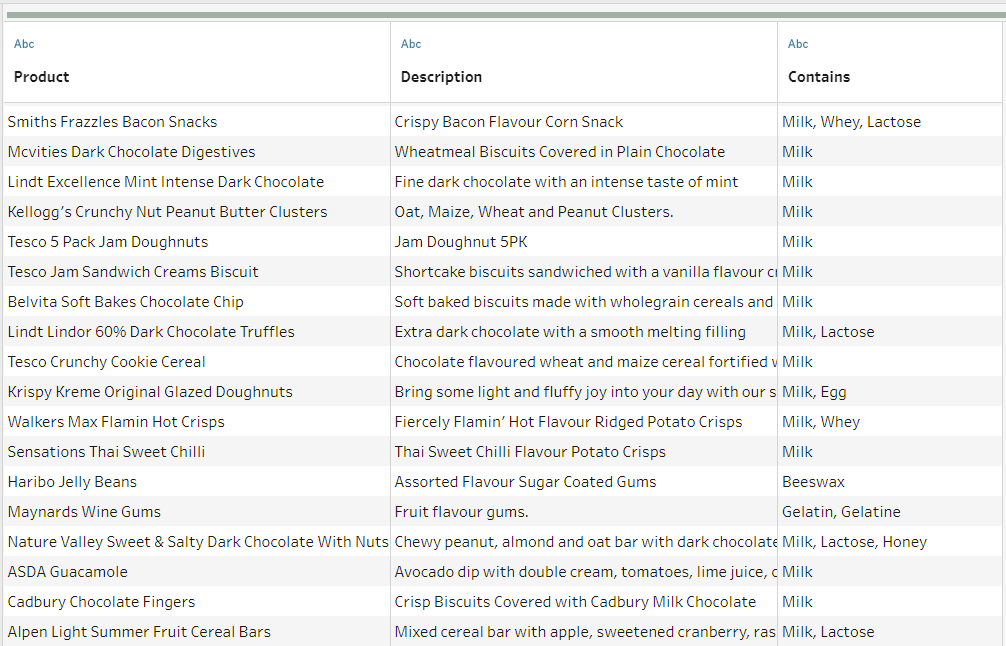Select the Milk, Egg contains cell
The width and height of the screenshot is (1006, 646).
(814, 392)
